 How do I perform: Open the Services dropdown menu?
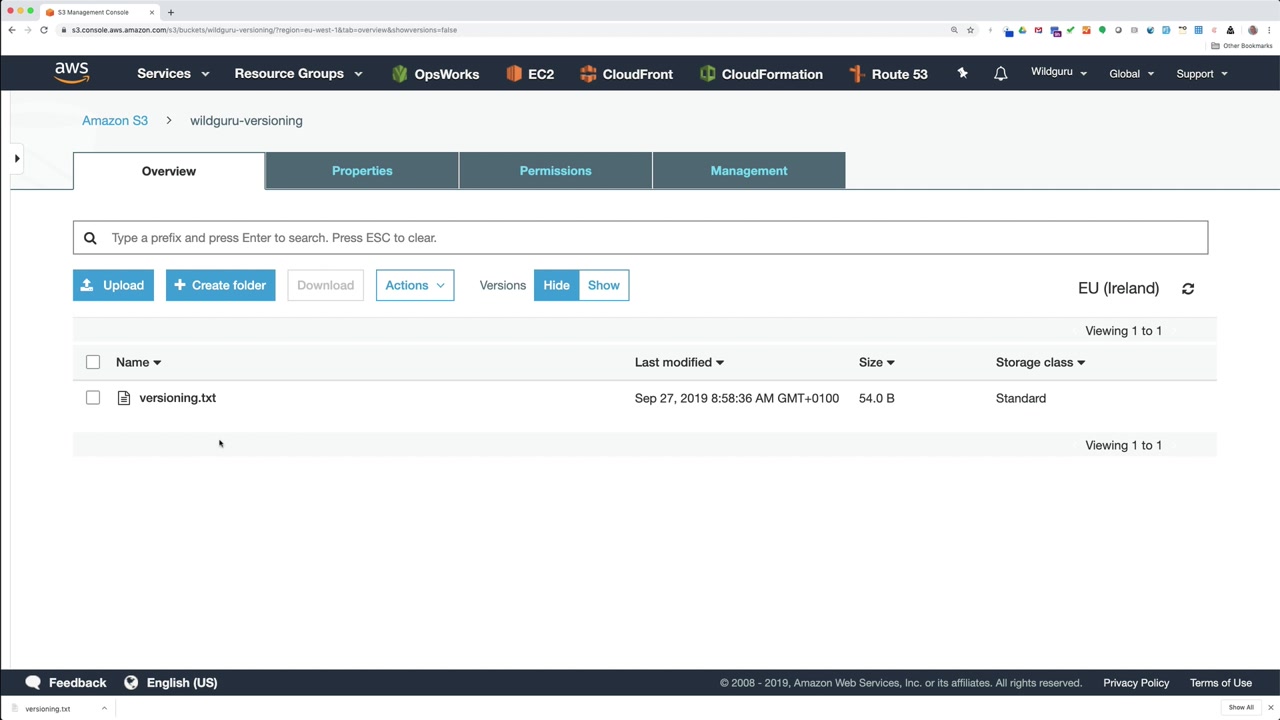173,74
